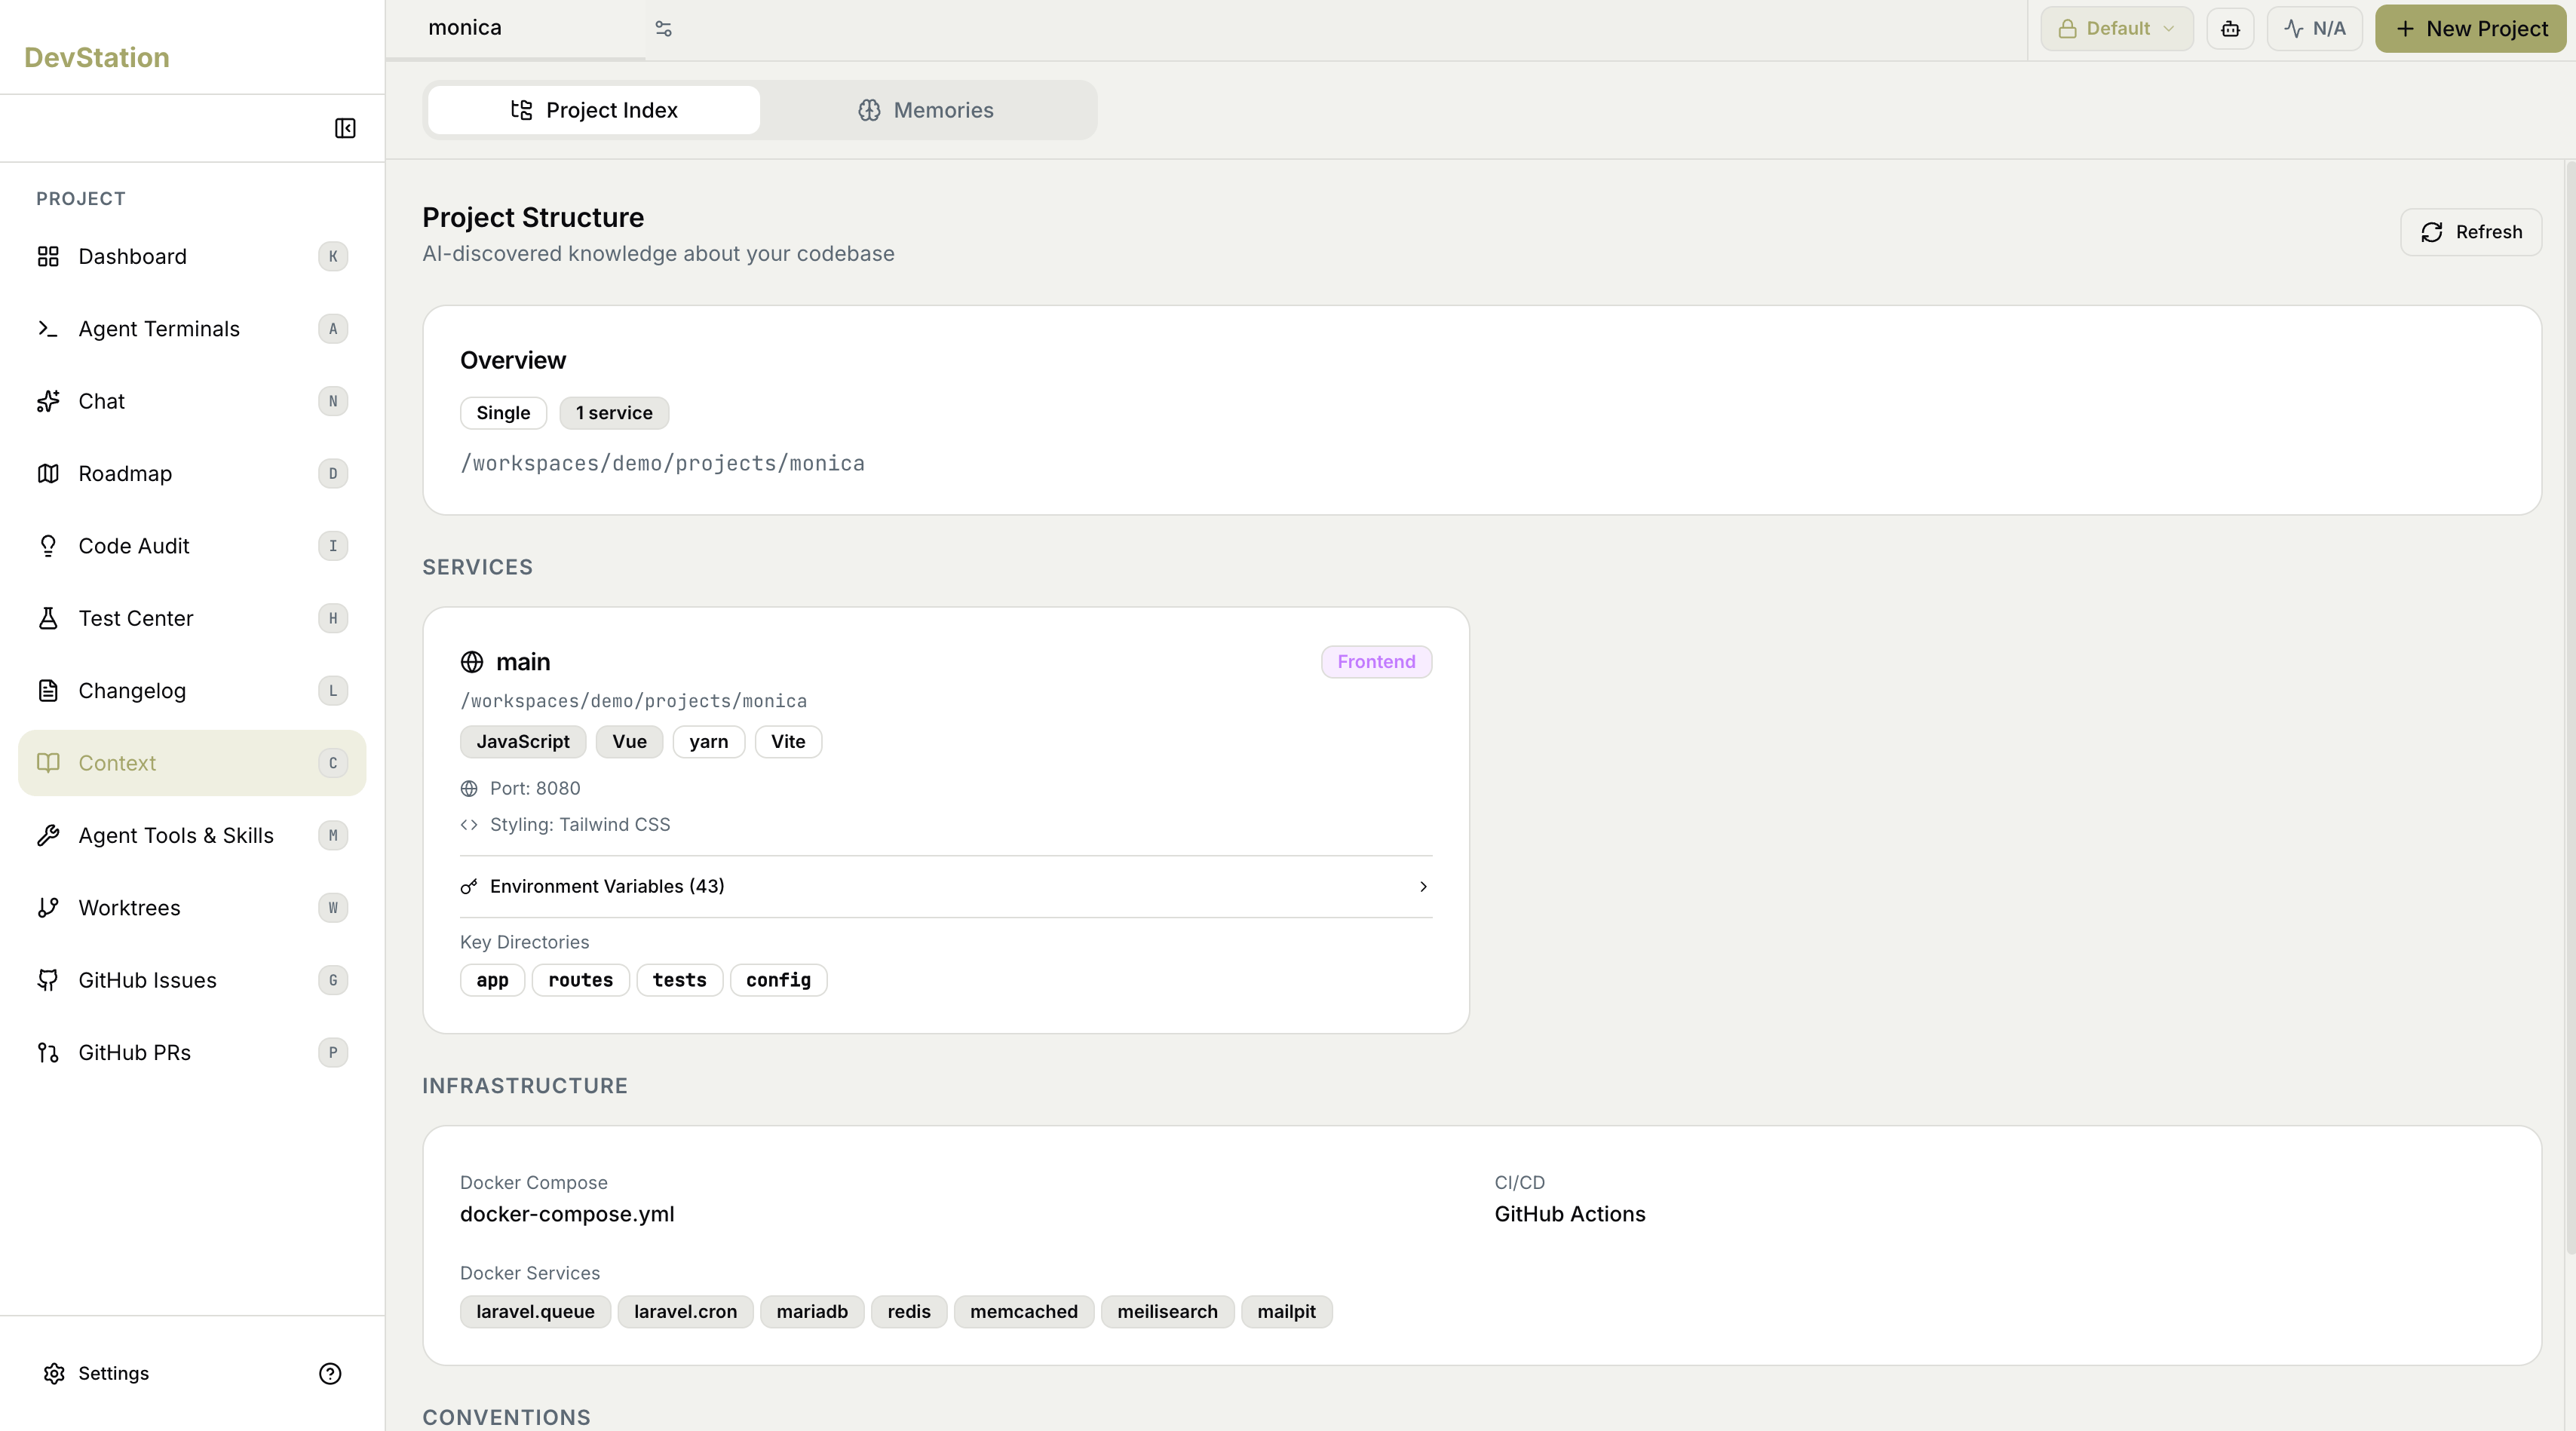2576x1431 pixels.
Task: Click the tests key directory chip
Action: (679, 980)
